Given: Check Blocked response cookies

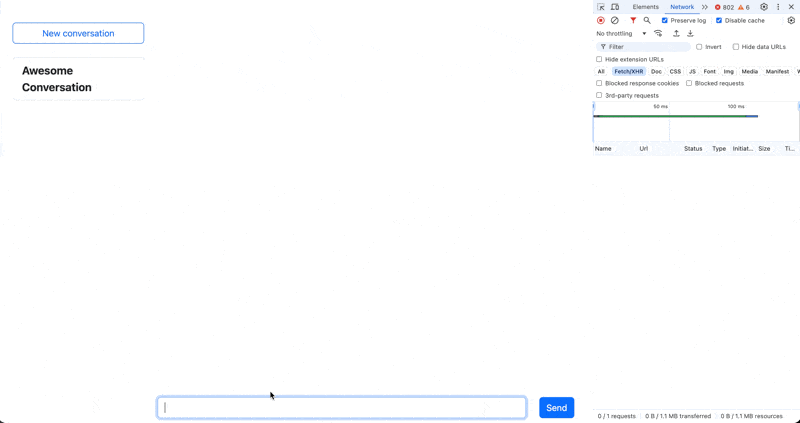Looking at the screenshot, I should click(599, 83).
